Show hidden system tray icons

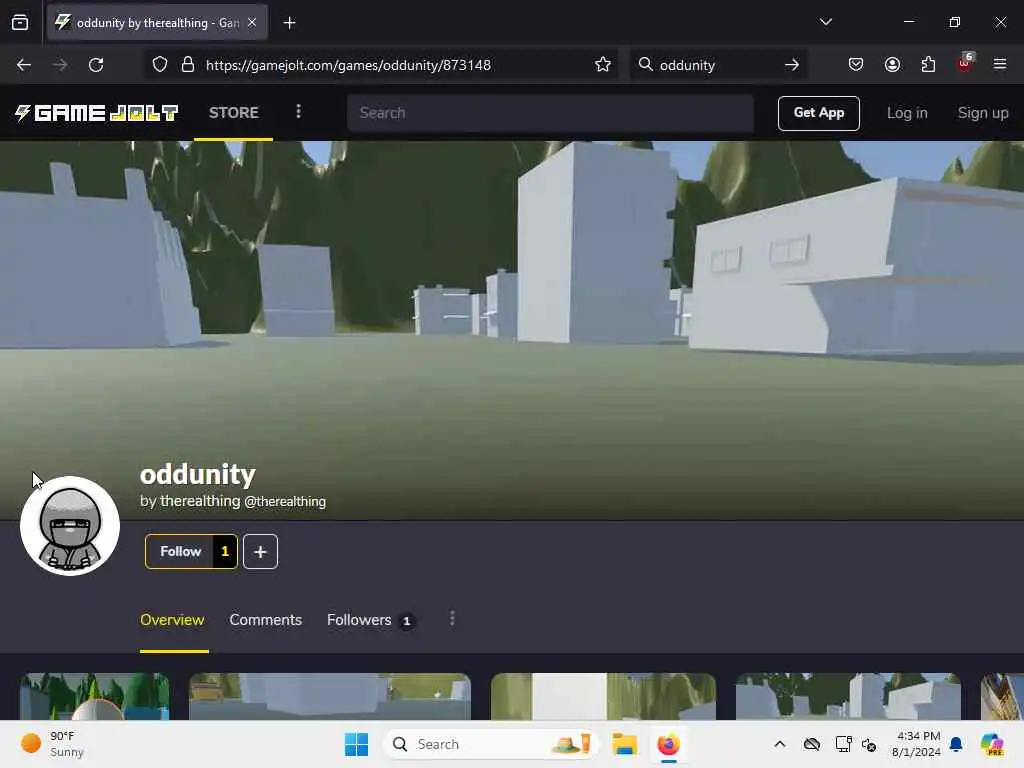pyautogui.click(x=780, y=744)
